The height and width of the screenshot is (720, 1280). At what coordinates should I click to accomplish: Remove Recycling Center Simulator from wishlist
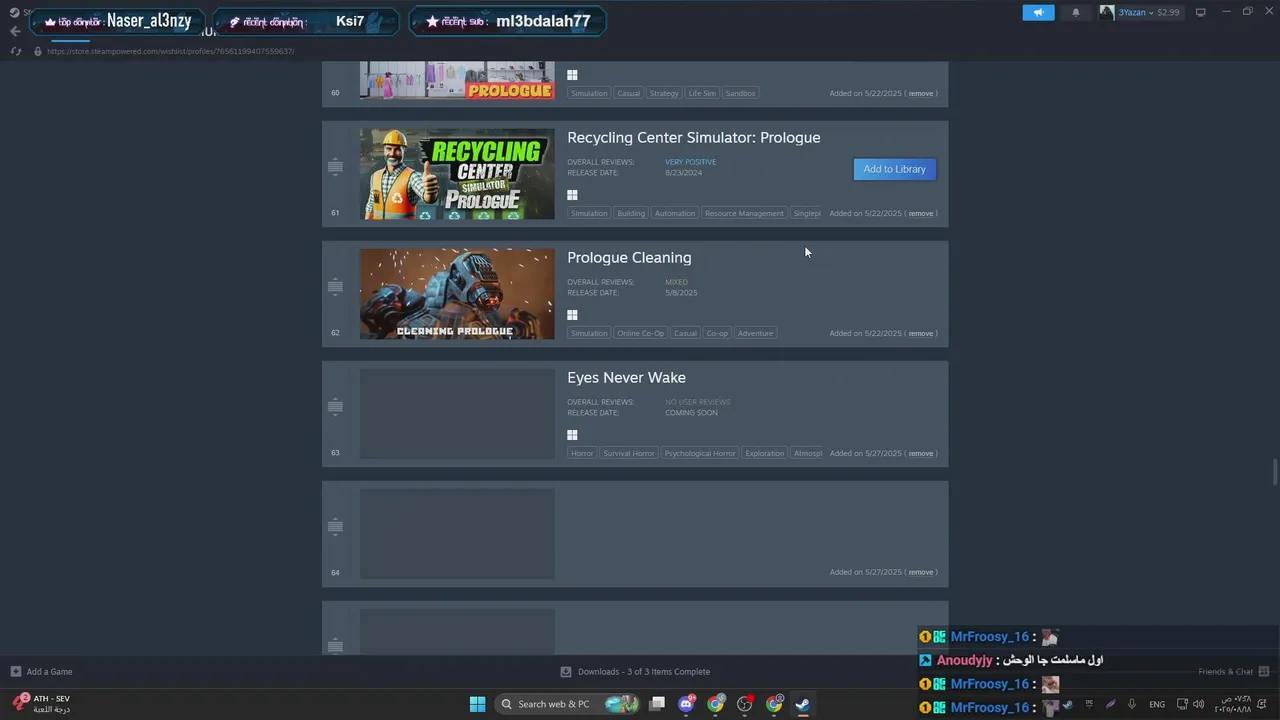920,213
